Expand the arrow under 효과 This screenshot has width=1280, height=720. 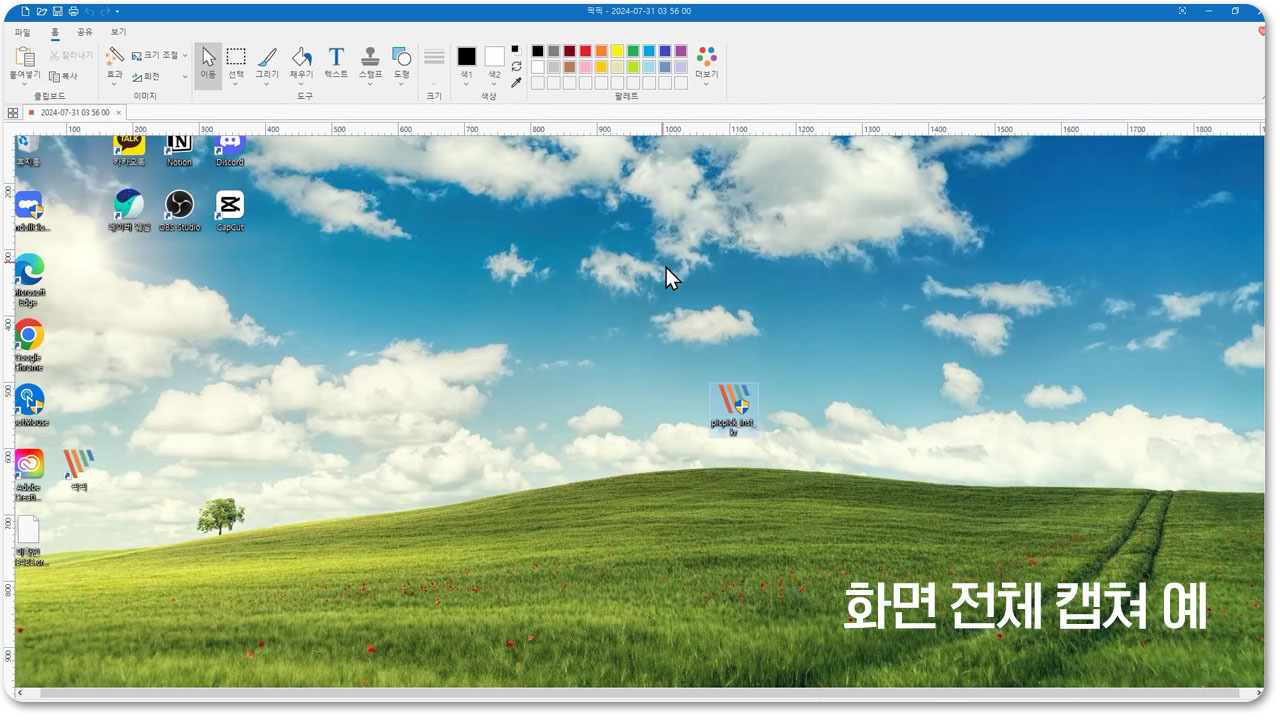(115, 84)
